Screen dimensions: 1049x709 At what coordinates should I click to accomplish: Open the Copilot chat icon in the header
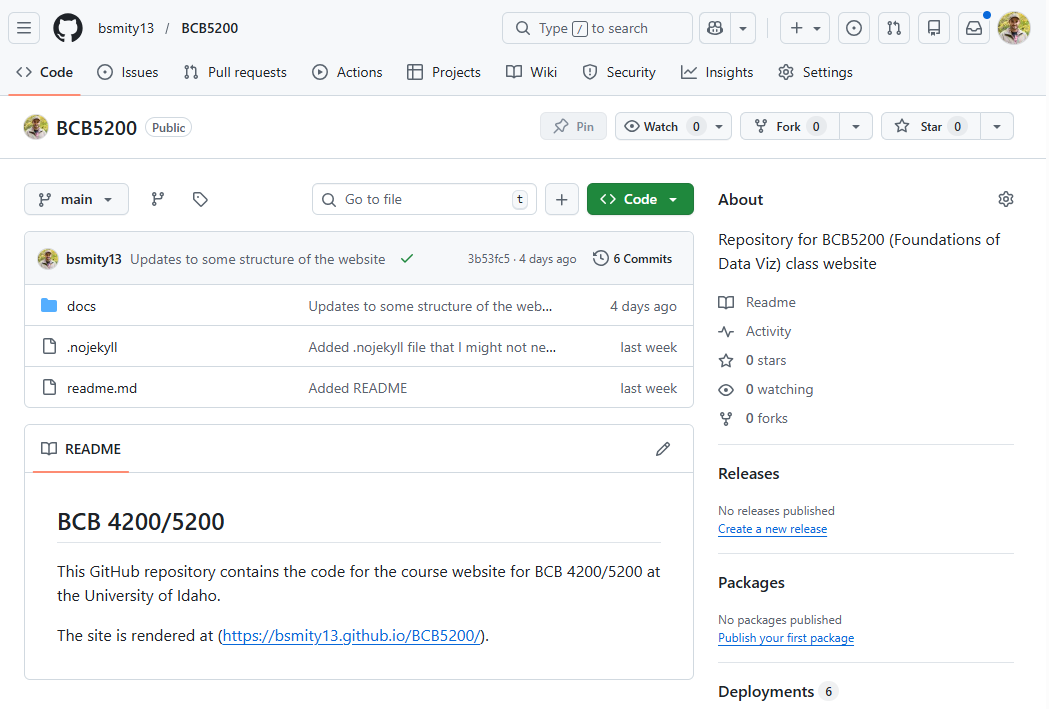point(716,28)
